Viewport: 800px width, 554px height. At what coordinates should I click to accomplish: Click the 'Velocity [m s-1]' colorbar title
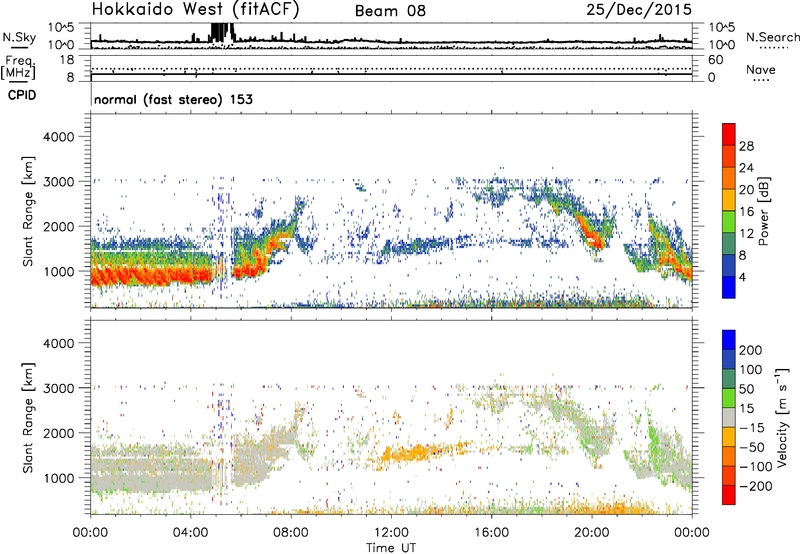pos(782,417)
